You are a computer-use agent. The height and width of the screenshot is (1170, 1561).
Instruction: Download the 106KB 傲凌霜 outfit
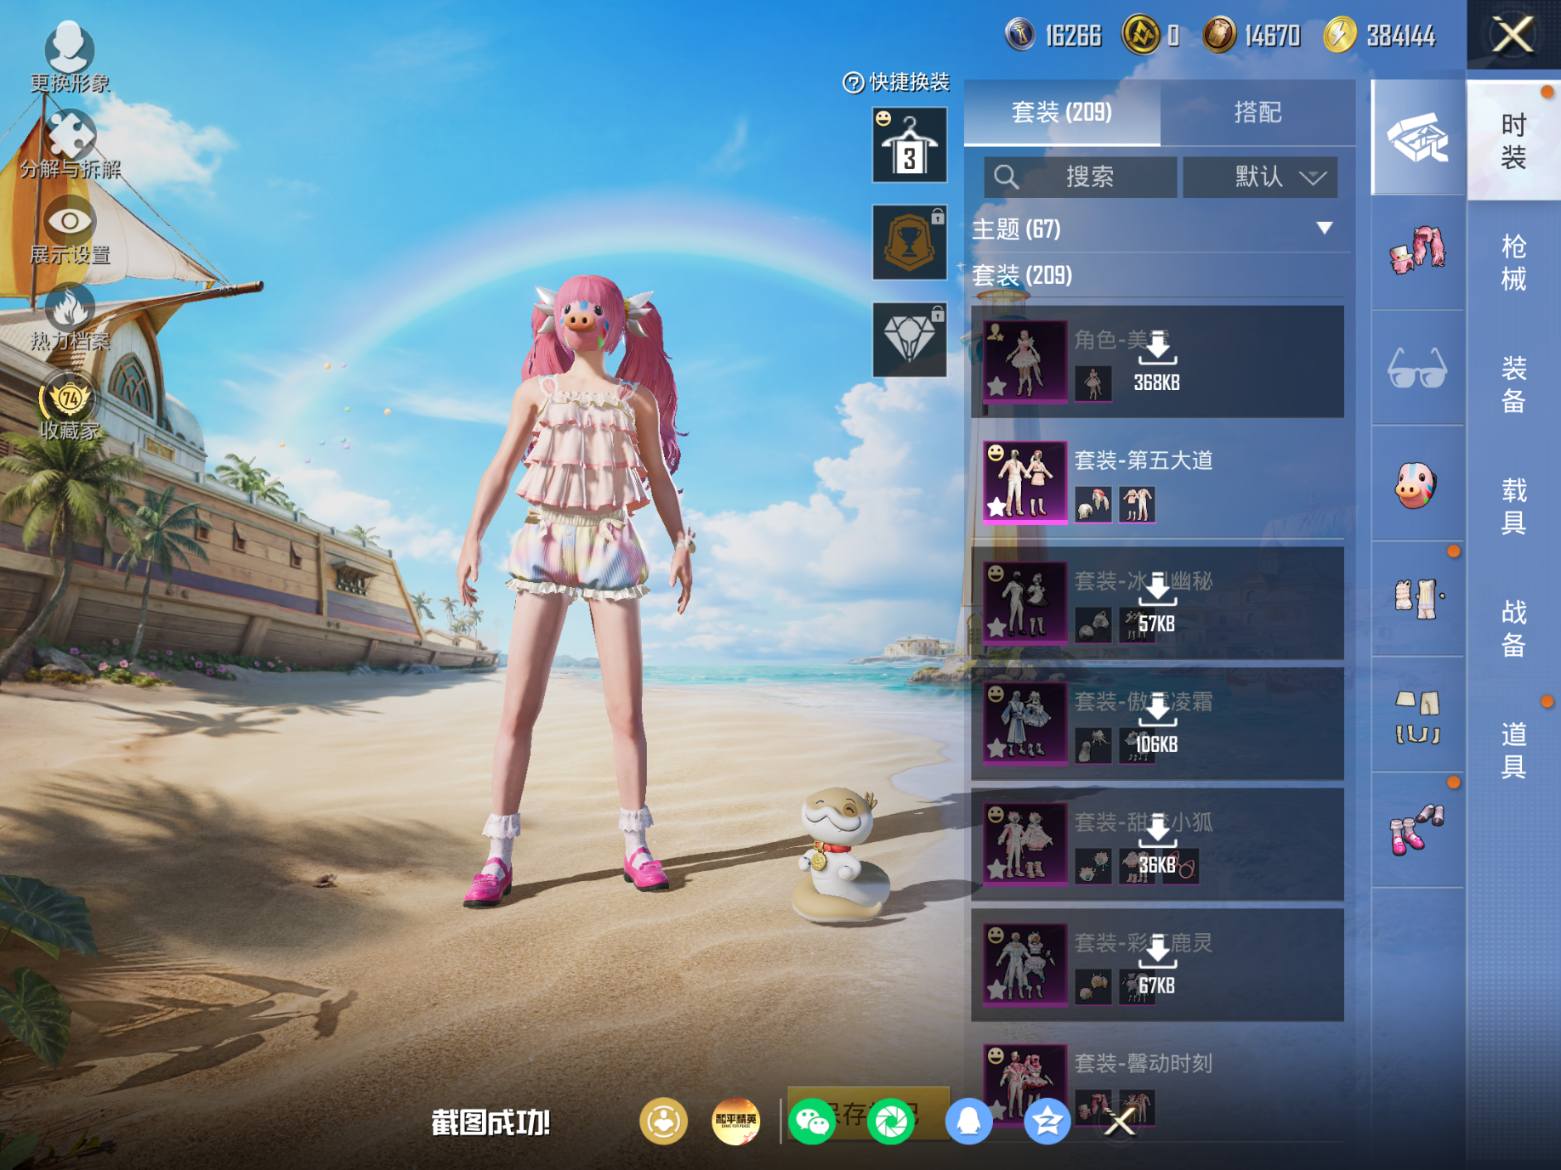pyautogui.click(x=1157, y=724)
